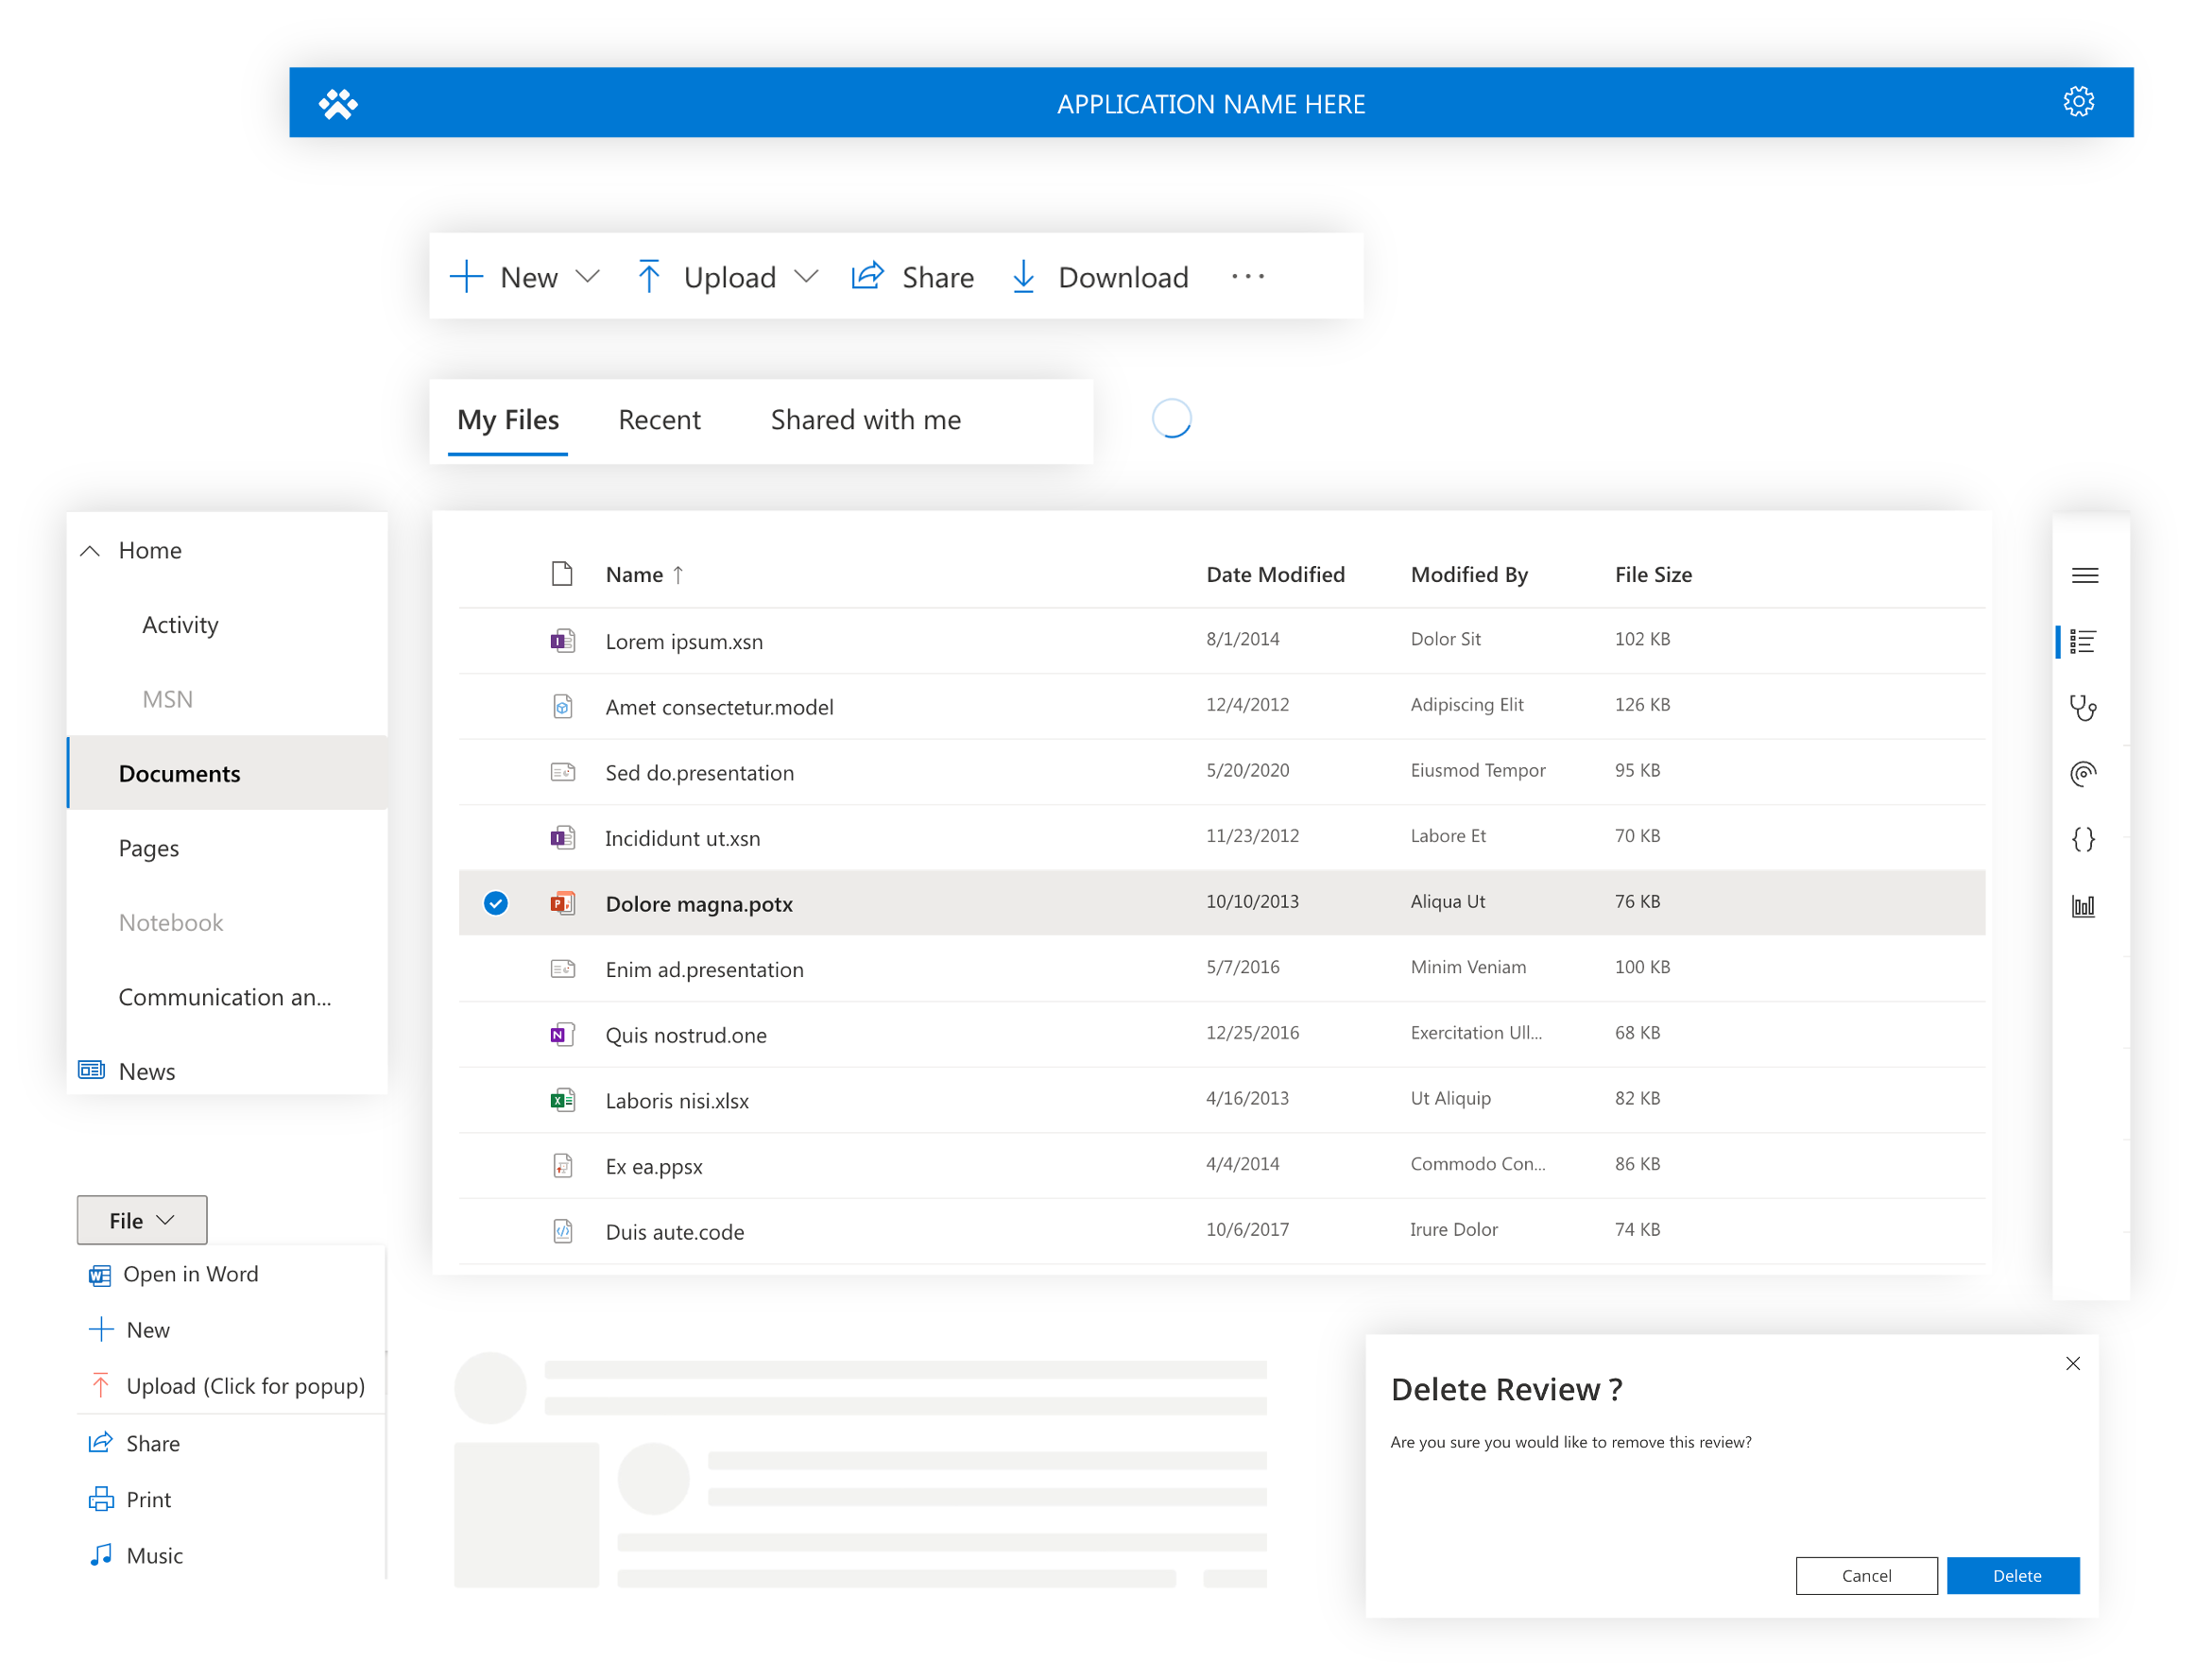The image size is (2195, 1680).
Task: Click the loading spinner element
Action: [x=1170, y=420]
